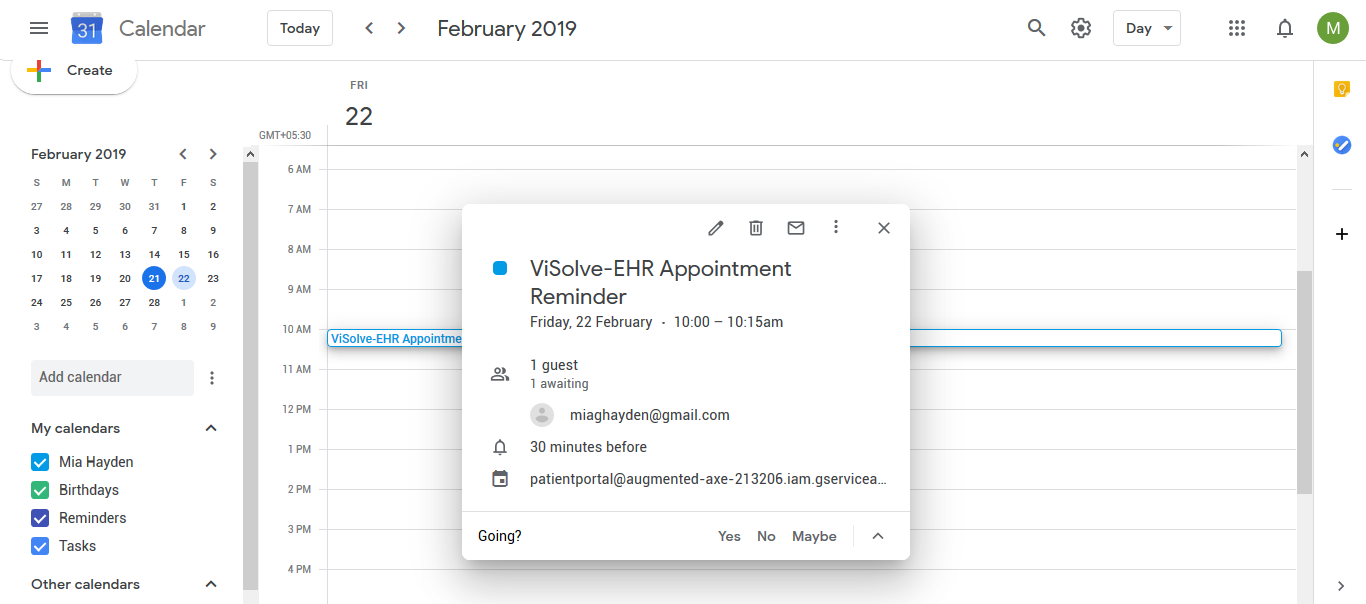The width and height of the screenshot is (1366, 604).
Task: Open the notifications bell
Action: click(x=1285, y=28)
